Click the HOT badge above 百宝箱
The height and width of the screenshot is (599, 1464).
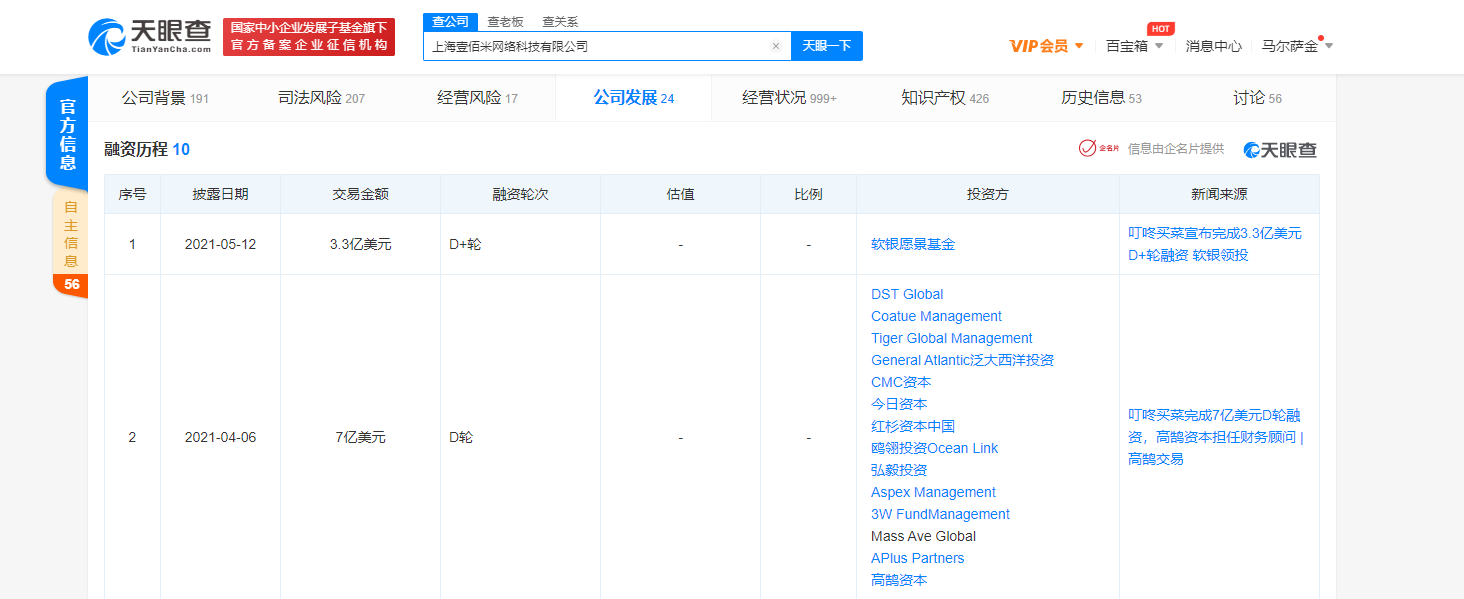tap(1160, 28)
